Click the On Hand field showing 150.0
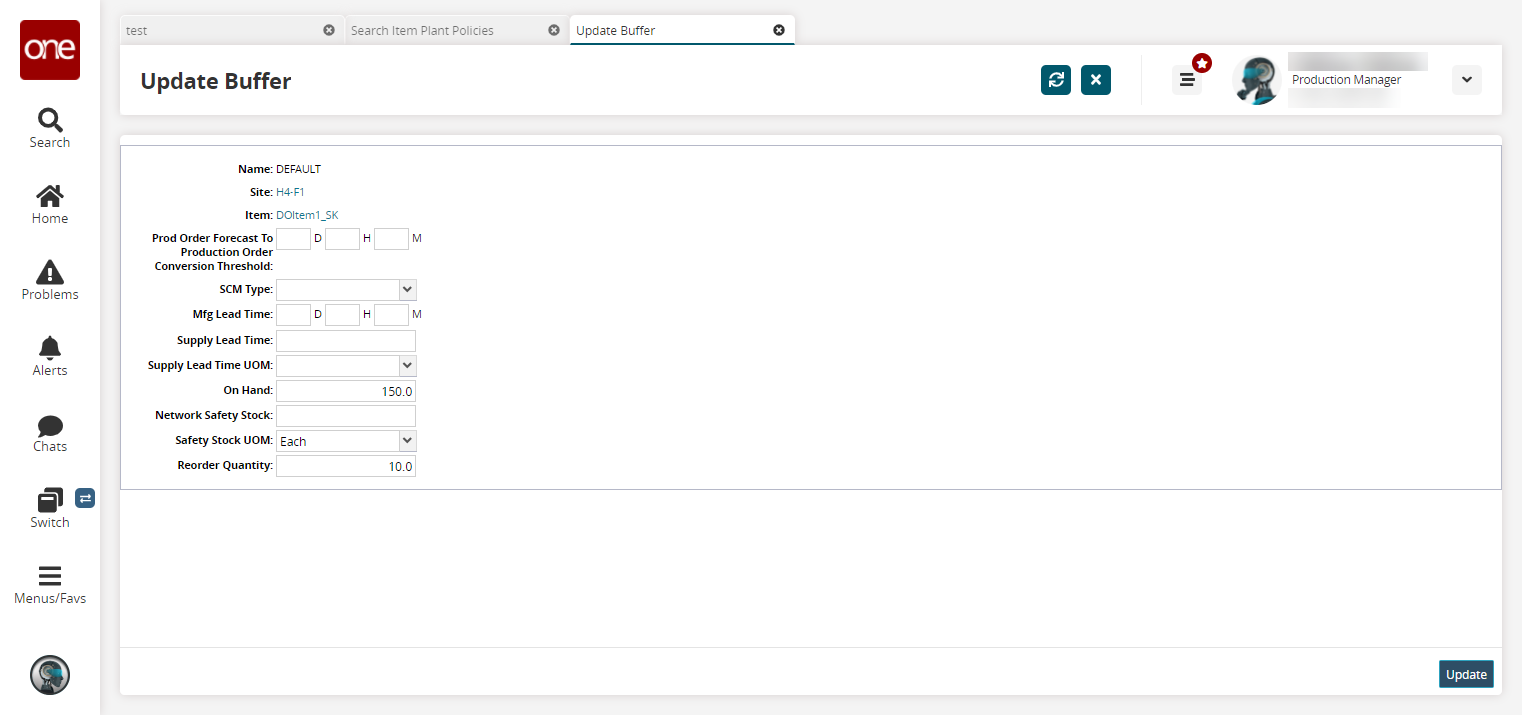The image size is (1522, 715). coord(346,391)
